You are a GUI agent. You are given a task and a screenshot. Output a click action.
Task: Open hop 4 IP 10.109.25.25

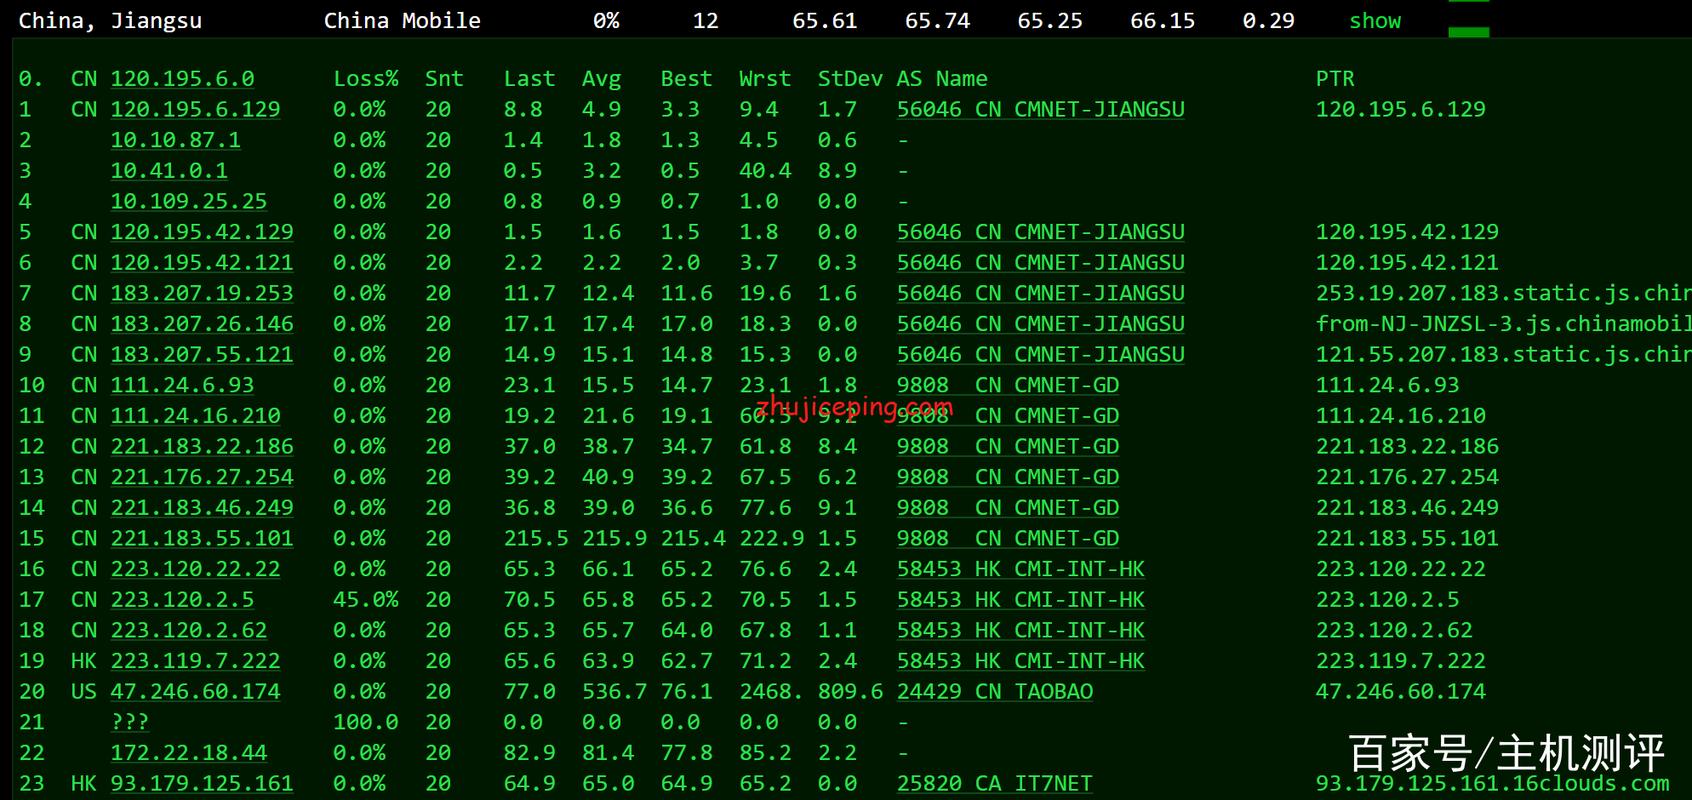188,201
